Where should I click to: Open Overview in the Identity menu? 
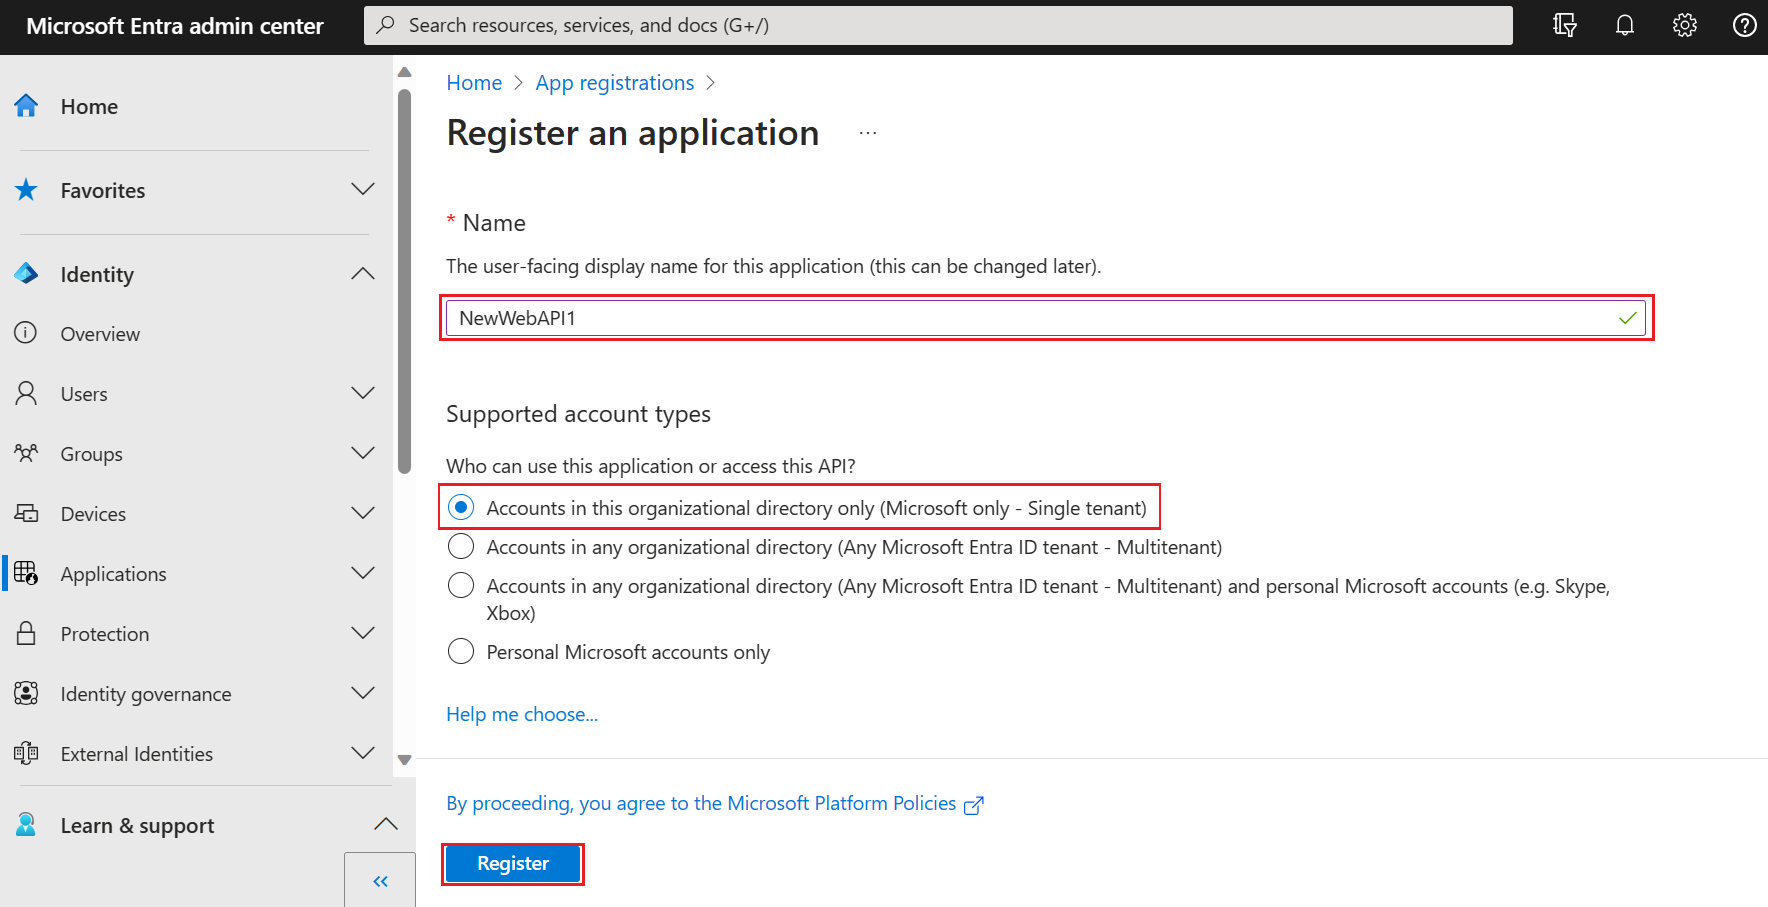(x=100, y=334)
